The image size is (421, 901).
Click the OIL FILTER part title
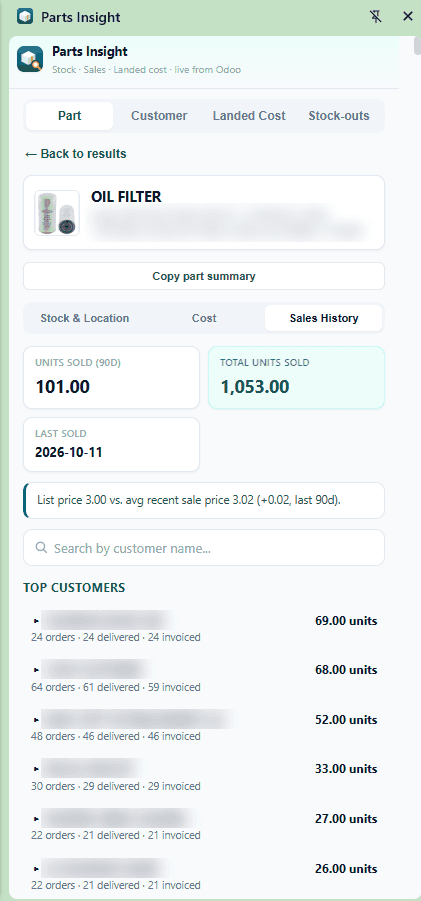[x=126, y=197]
